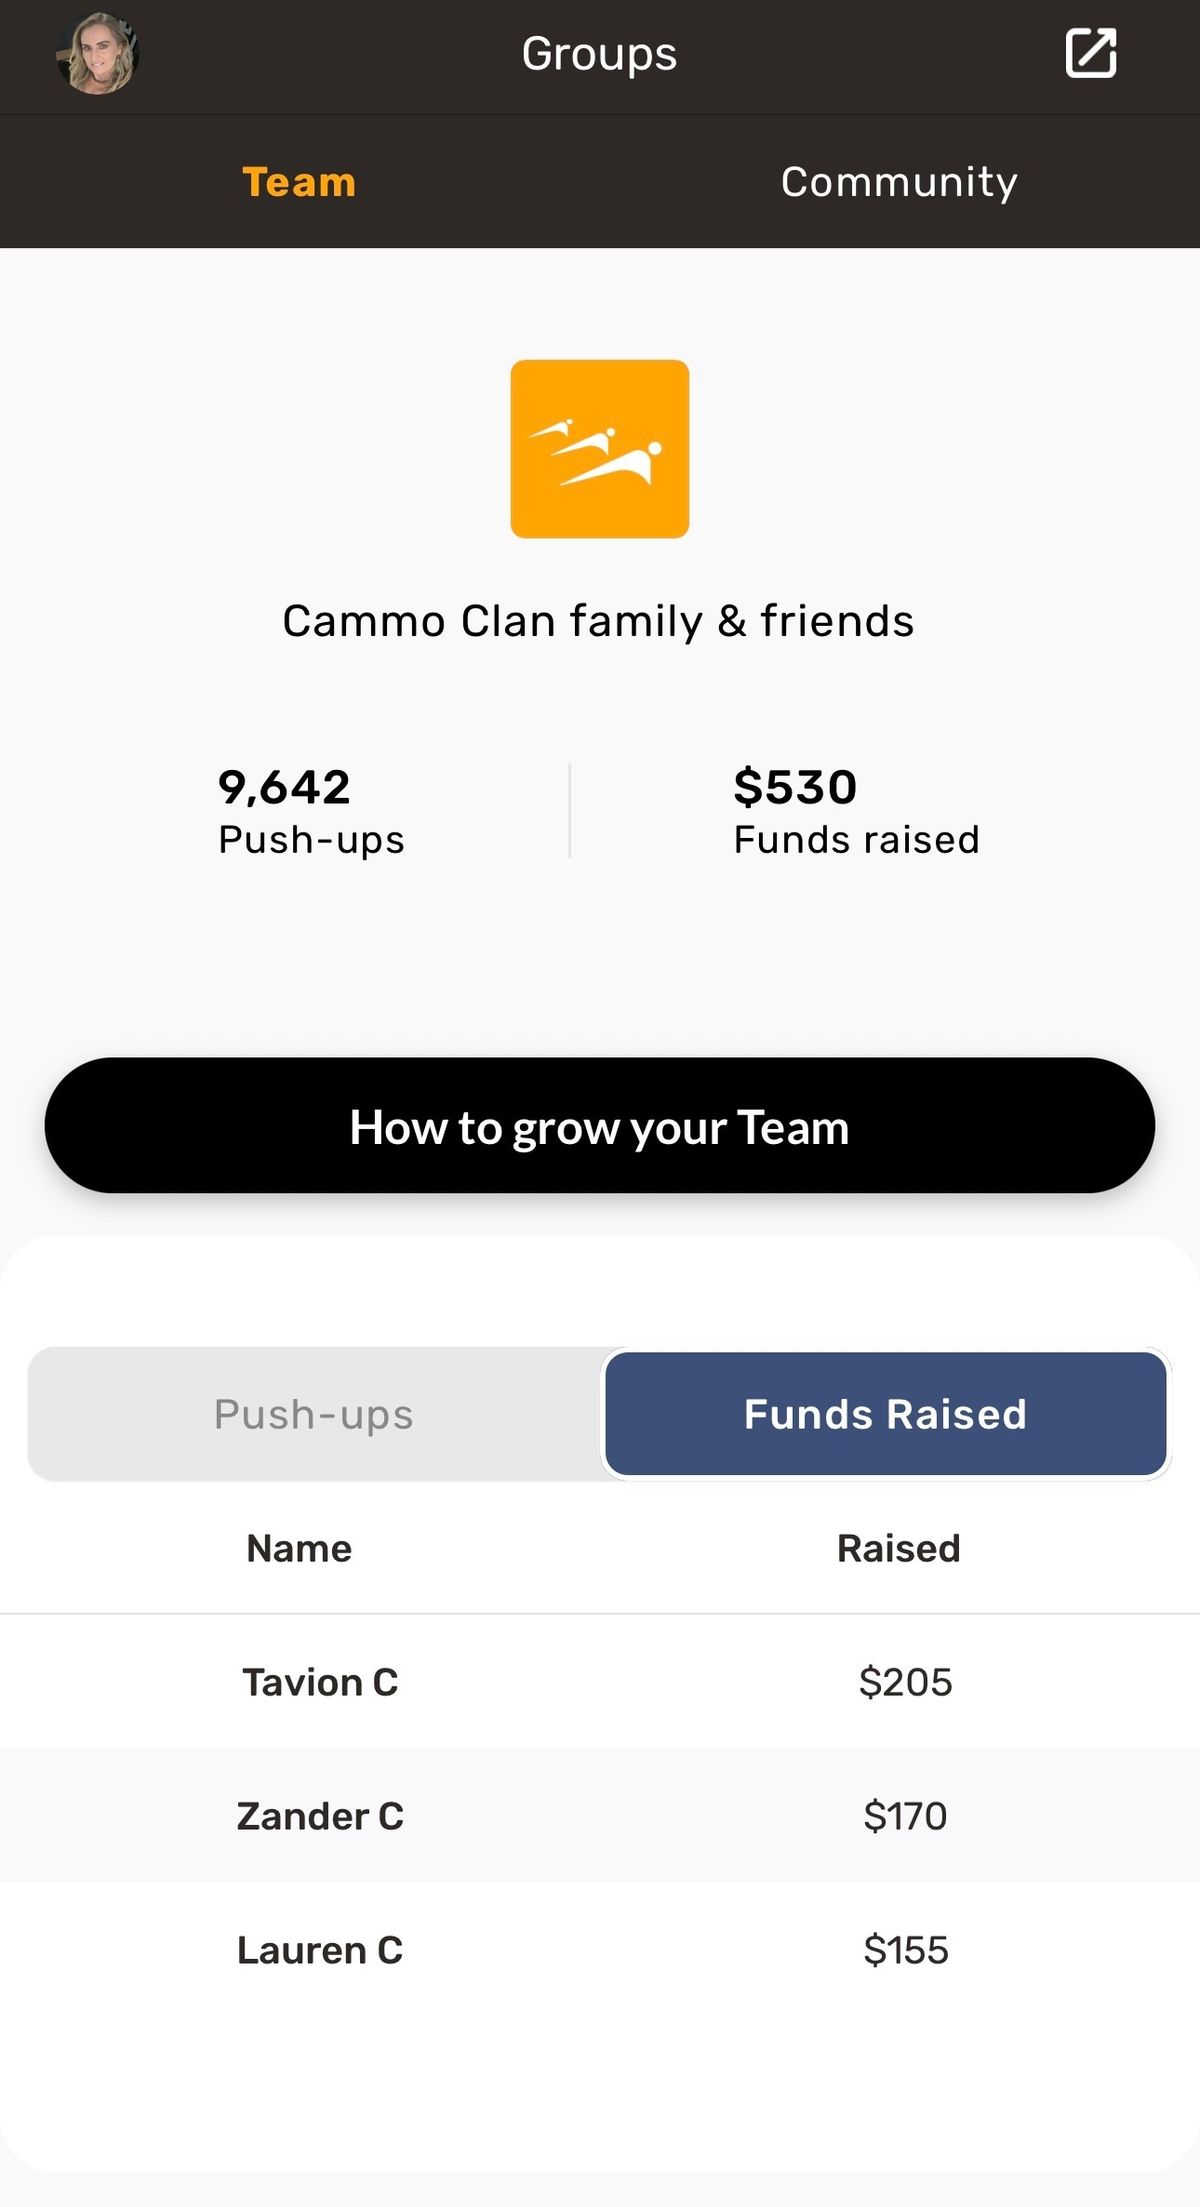Click the Groups page title
Screen dimensions: 1200x2207
tap(599, 54)
